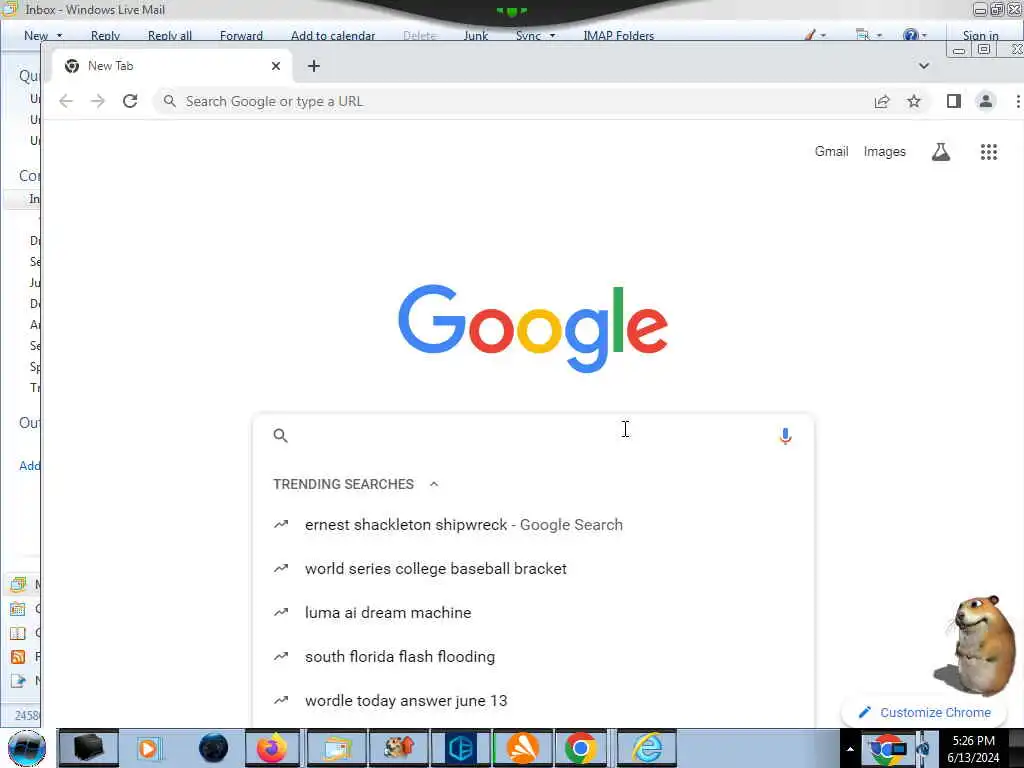
Task: Click the search magnifier in the Google box
Action: point(281,436)
